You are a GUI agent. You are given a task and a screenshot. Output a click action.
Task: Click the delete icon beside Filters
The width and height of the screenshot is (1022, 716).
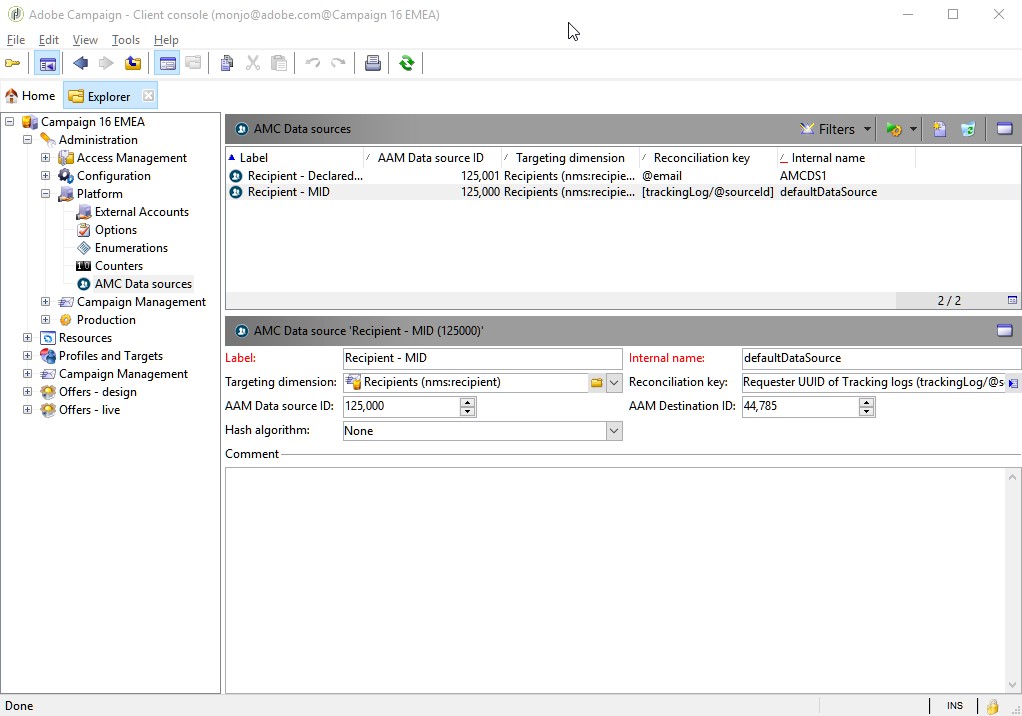click(968, 129)
